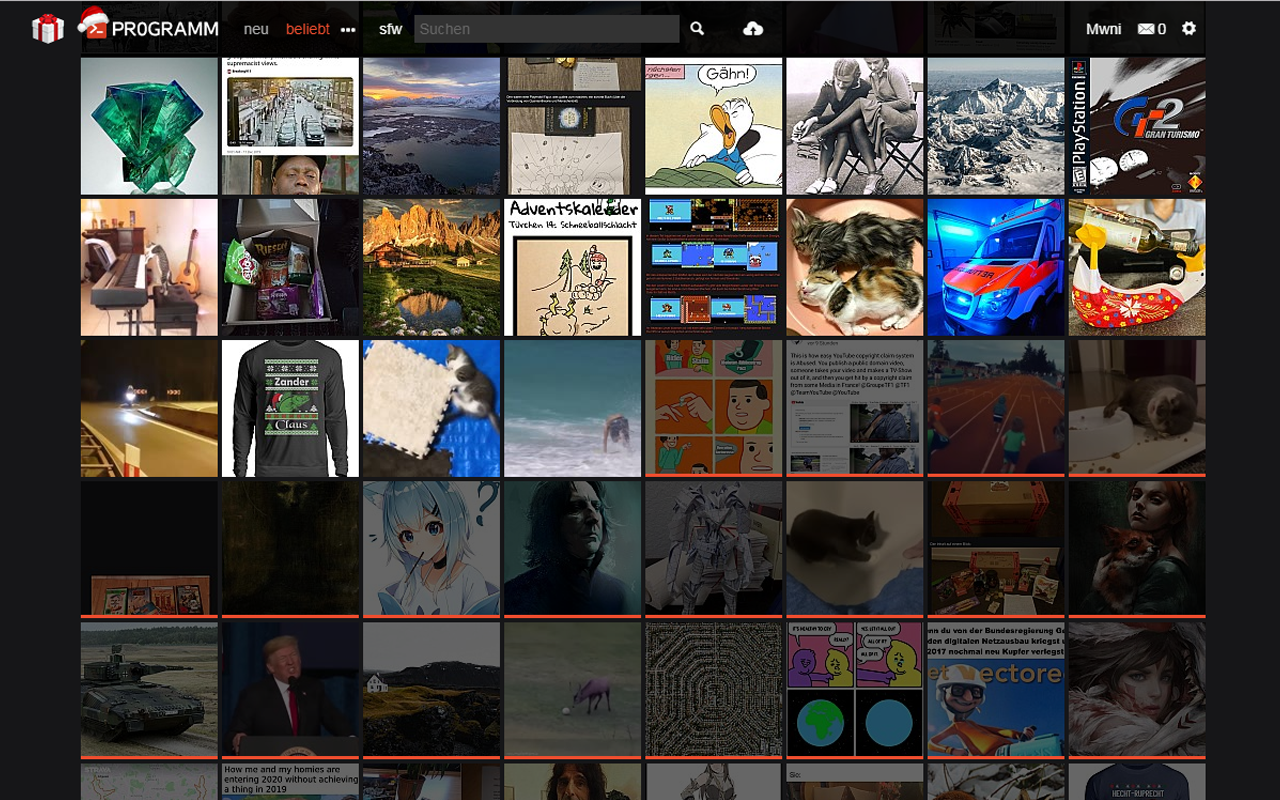Open the Mwni user profile link

(x=1104, y=29)
